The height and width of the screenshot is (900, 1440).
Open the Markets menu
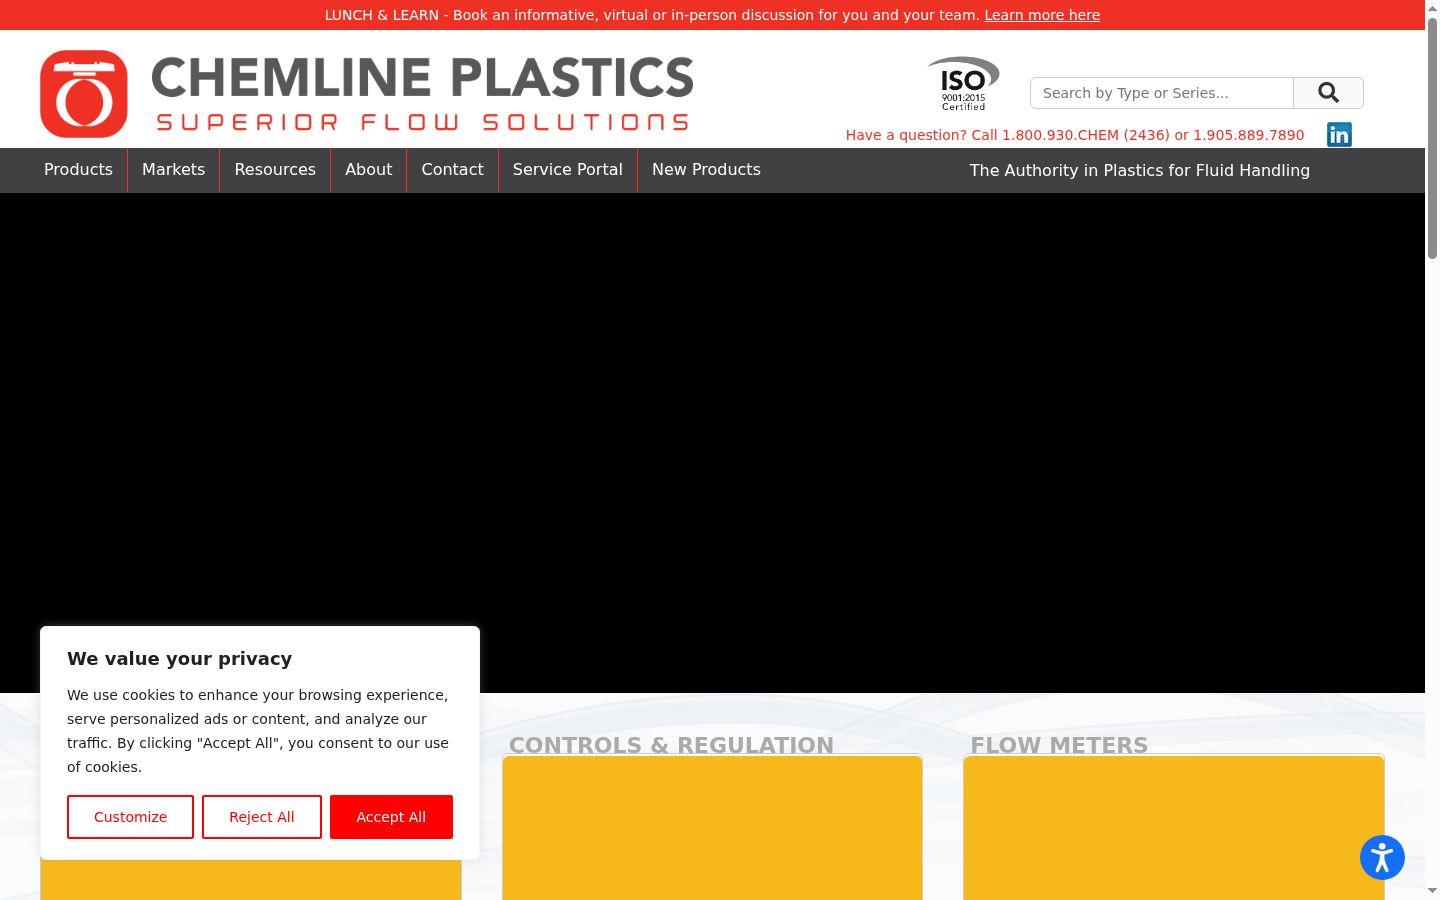tap(173, 170)
